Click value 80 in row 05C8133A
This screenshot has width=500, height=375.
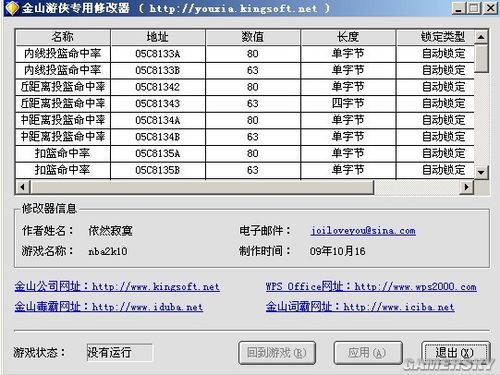coord(253,54)
